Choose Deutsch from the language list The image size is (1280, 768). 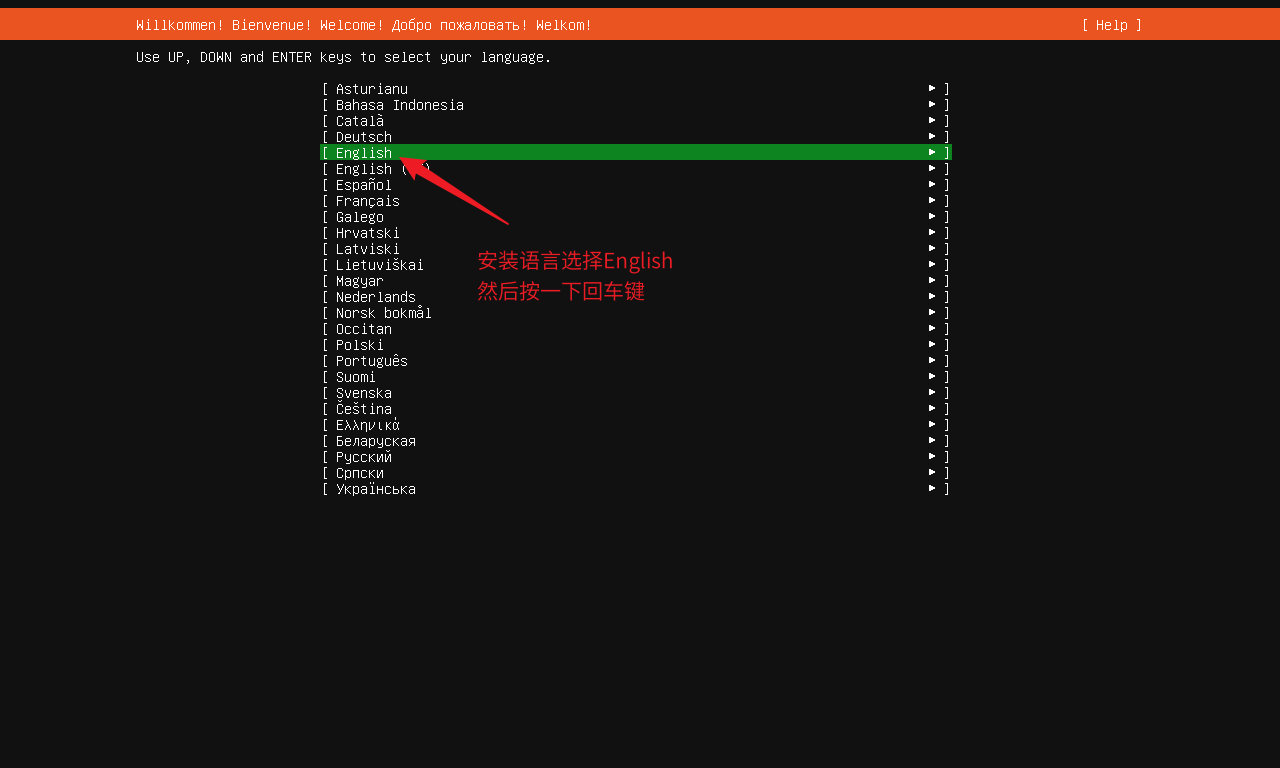pyautogui.click(x=364, y=137)
